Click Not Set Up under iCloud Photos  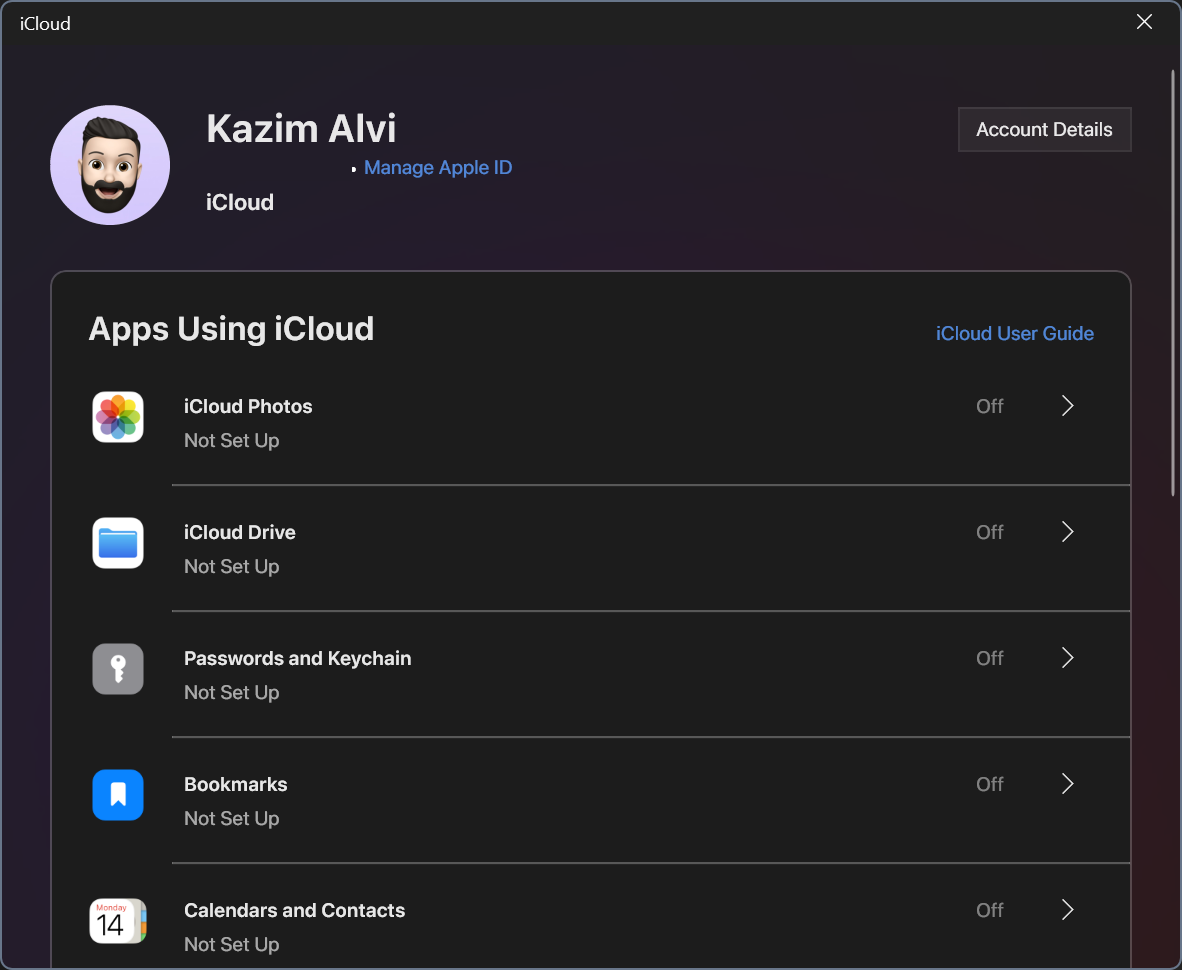231,440
